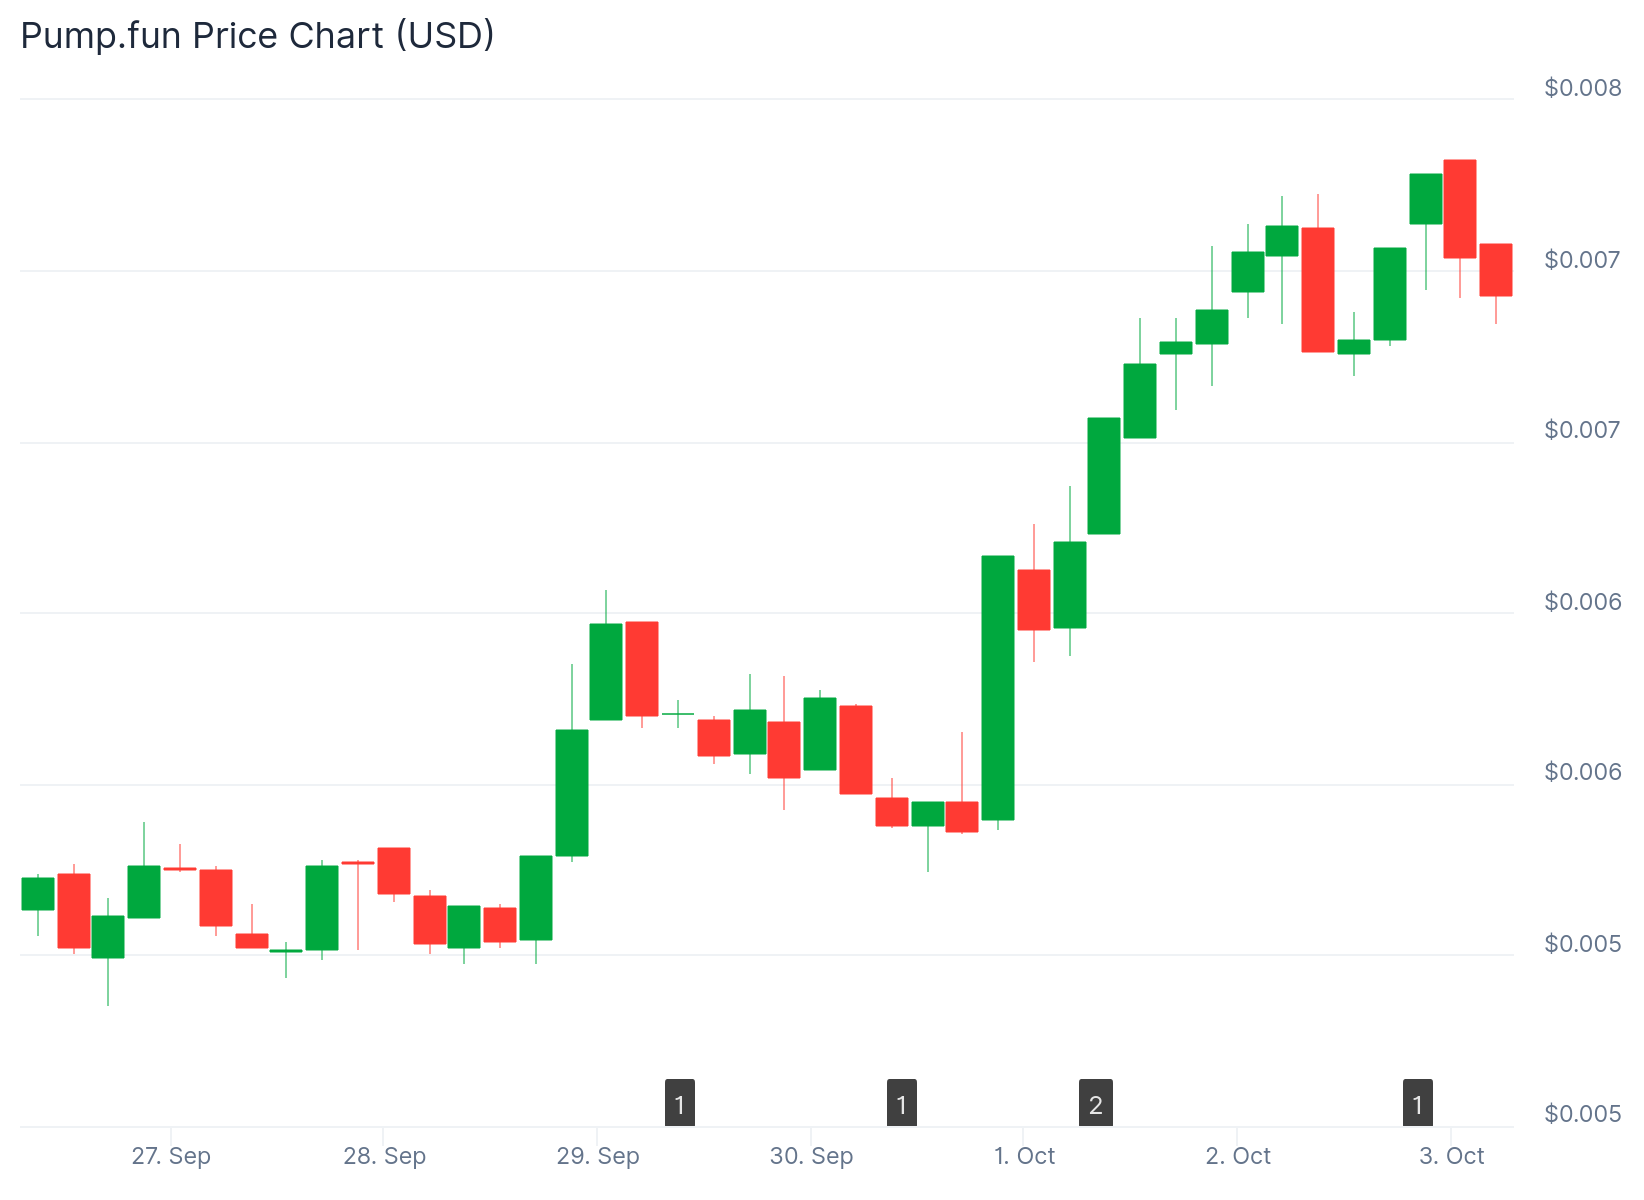Select the highest red candle at chart peak
The width and height of the screenshot is (1644, 1200).
[1460, 208]
